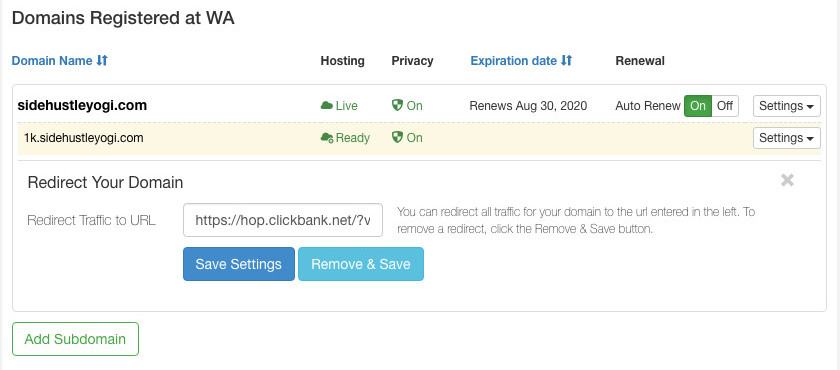The height and width of the screenshot is (370, 840).
Task: Click the Save Settings button
Action: click(238, 264)
